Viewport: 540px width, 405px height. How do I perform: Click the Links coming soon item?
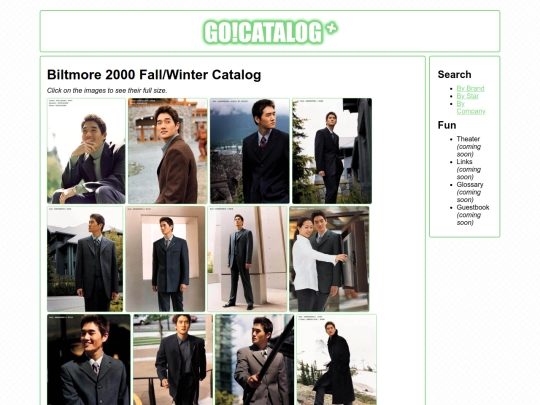point(469,169)
